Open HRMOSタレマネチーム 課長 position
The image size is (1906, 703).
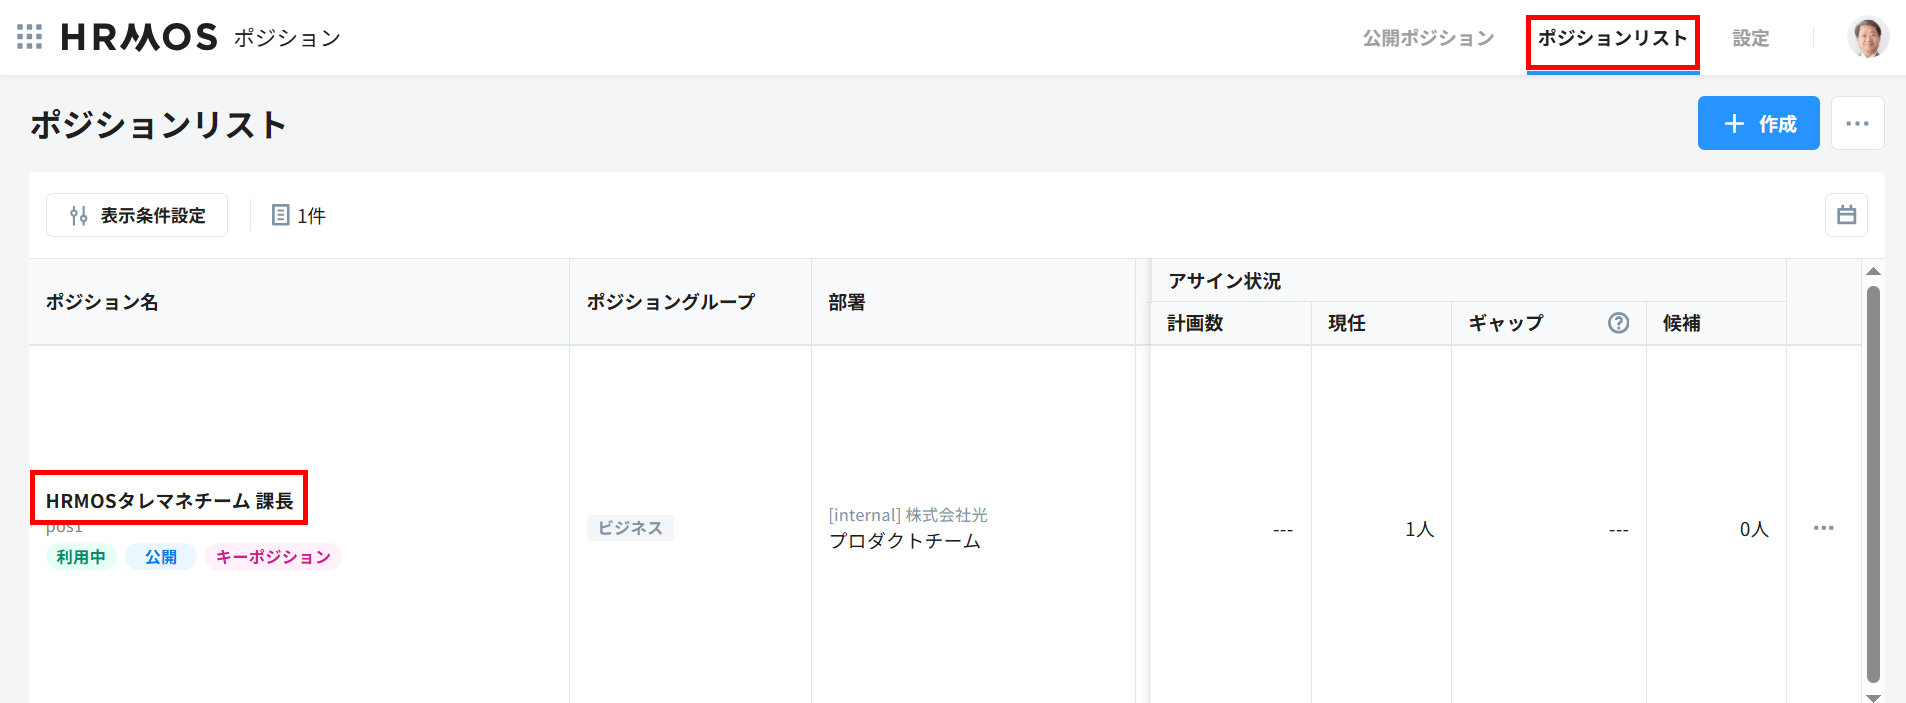169,500
